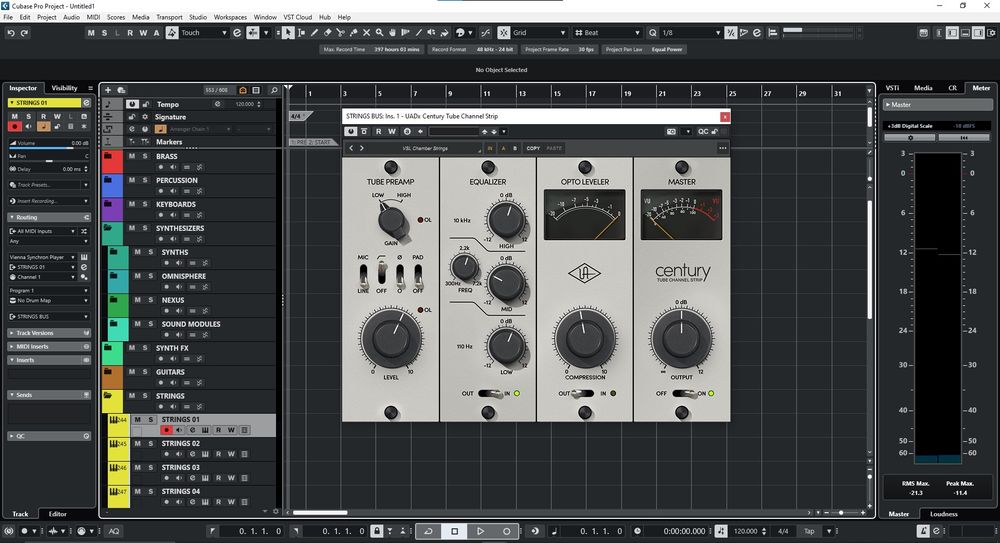Toggle Record Enable on STRINGS 01 track
Viewport: 1000px width, 543px height.
click(166, 430)
